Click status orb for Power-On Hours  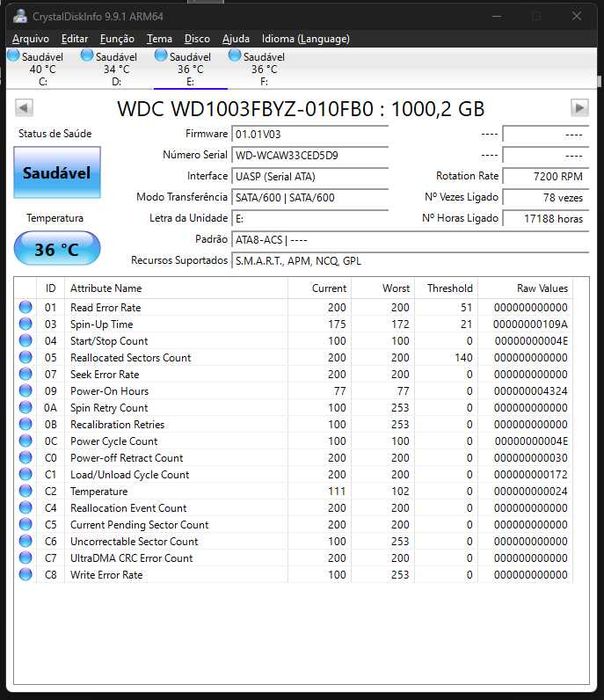25,391
